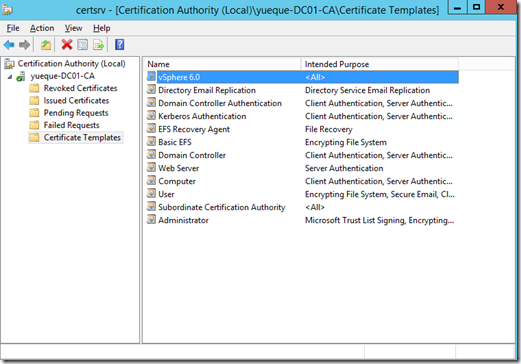Select the vSphere 6.0 template name
The height and width of the screenshot is (364, 521).
(179, 77)
